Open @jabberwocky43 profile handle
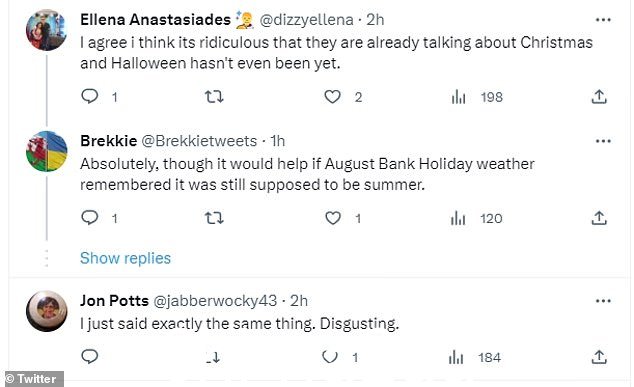This screenshot has width=634, height=387. [215, 300]
